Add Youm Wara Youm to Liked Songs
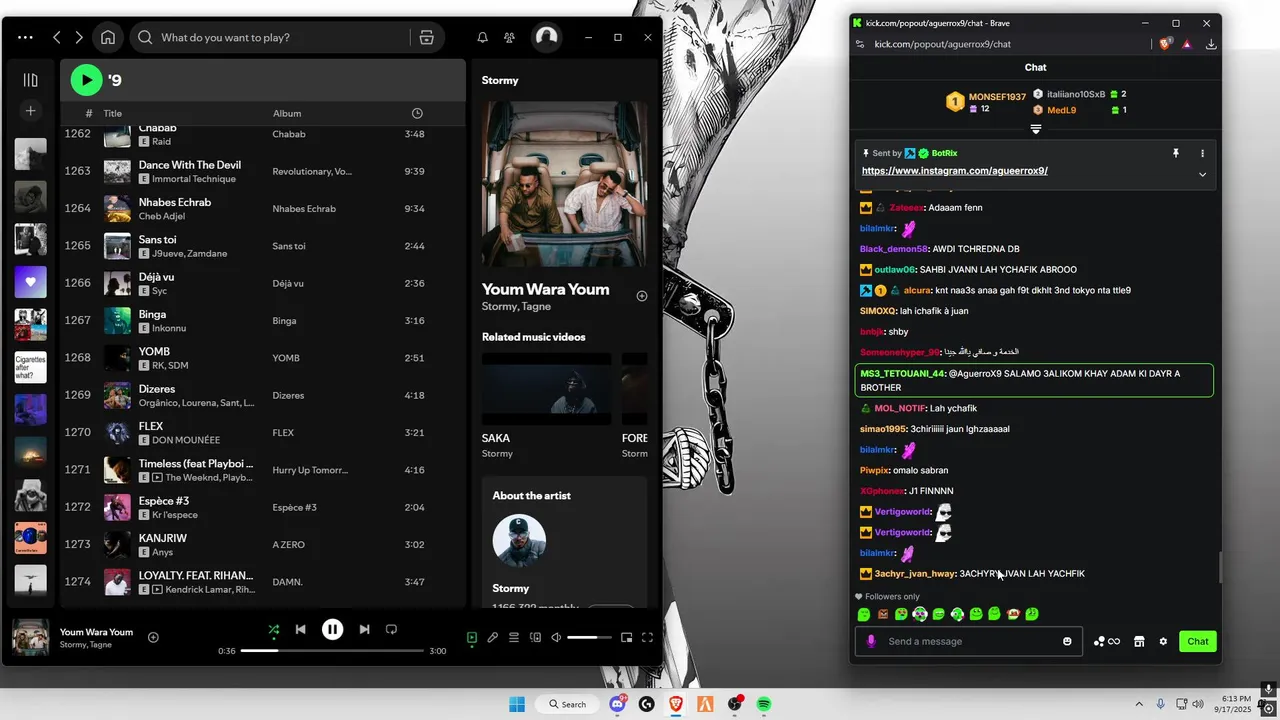This screenshot has width=1280, height=720. (x=642, y=296)
